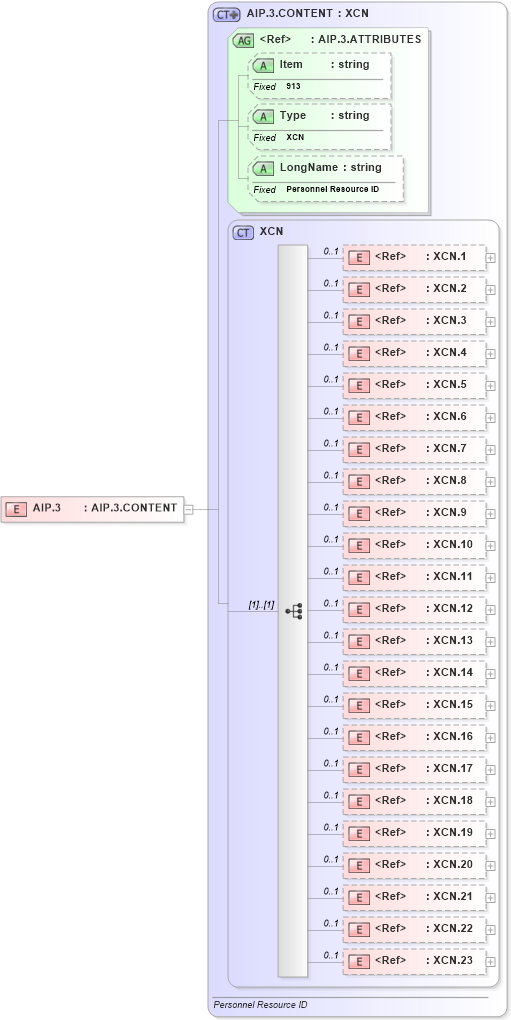
Task: Click the 0..1 cardinality beside XCN.1
Action: click(x=331, y=251)
